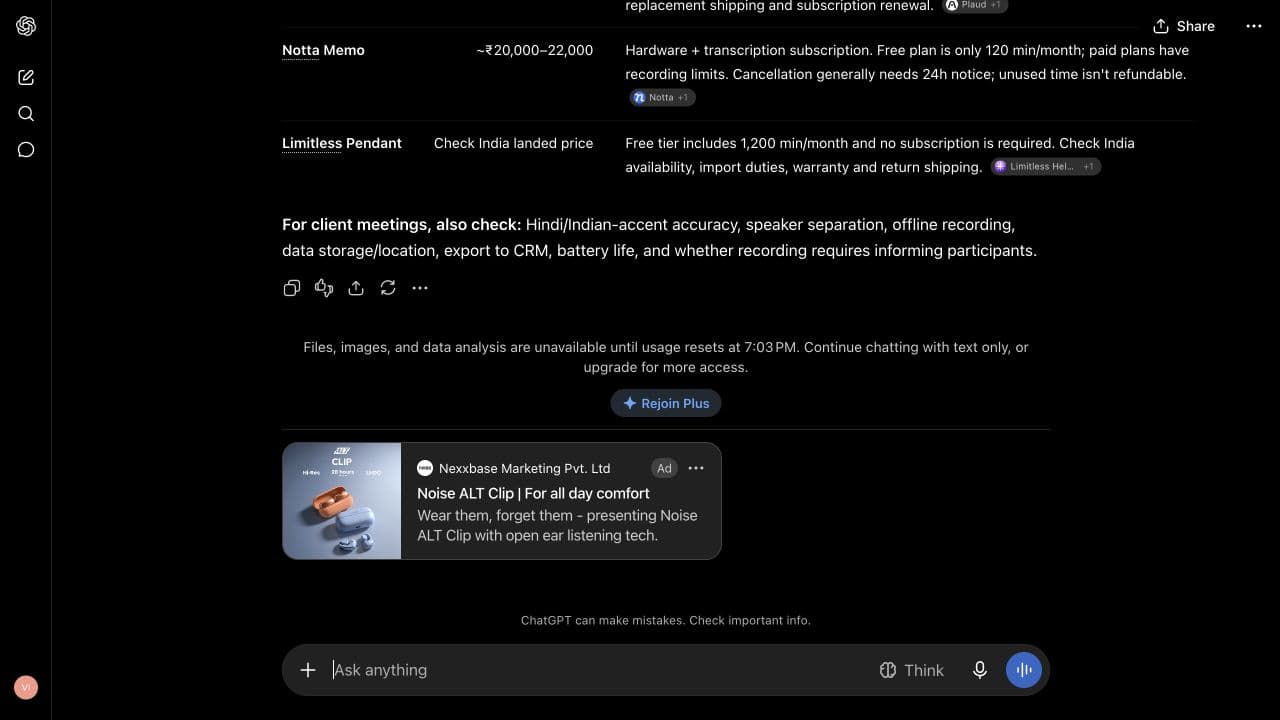The image size is (1280, 720).
Task: Open the Limitless Pendant product link
Action: (342, 143)
